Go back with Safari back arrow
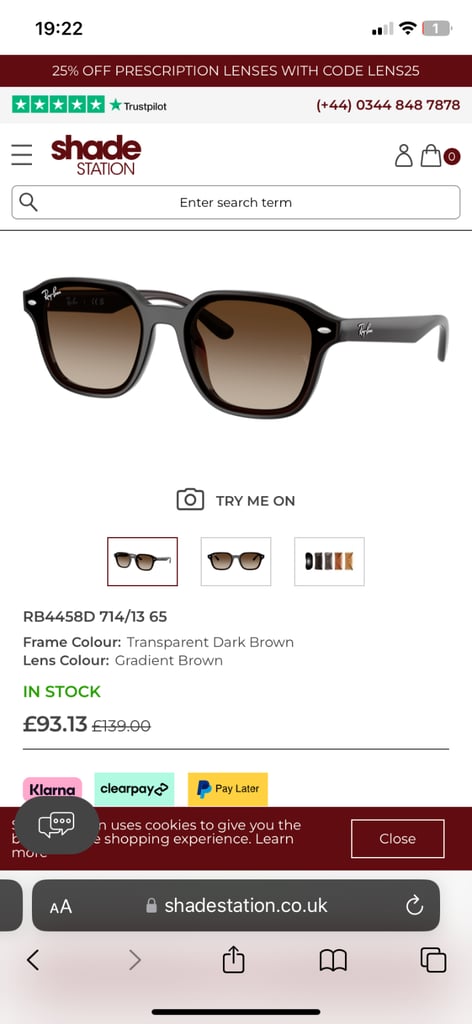This screenshot has height=1024, width=472. (x=33, y=960)
